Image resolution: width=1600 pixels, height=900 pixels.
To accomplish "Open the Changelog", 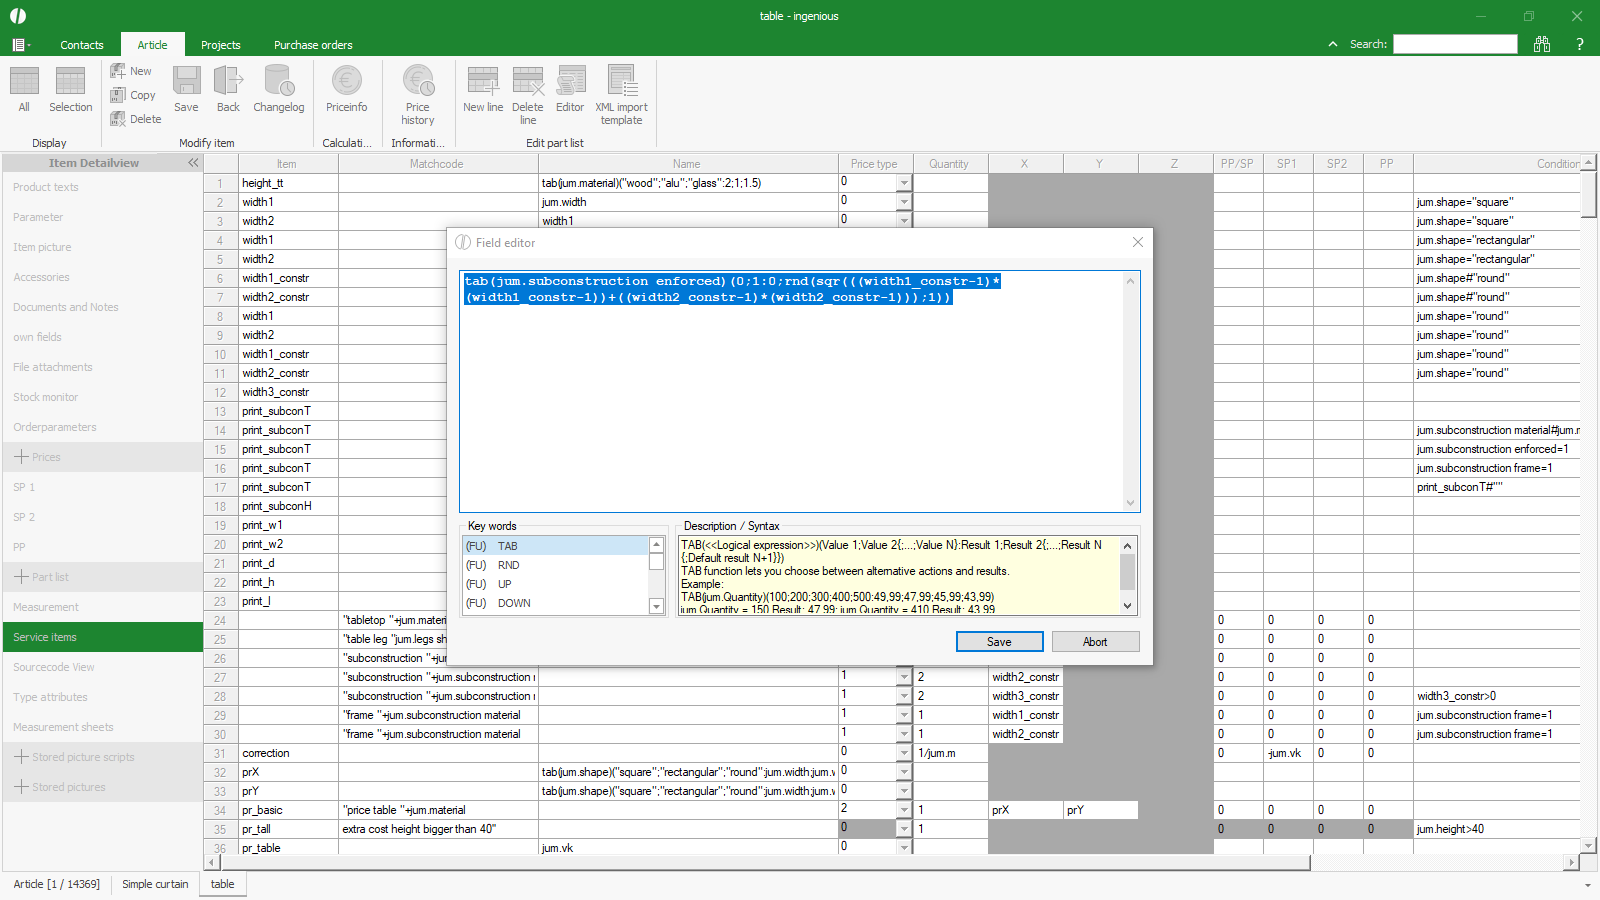I will (278, 82).
